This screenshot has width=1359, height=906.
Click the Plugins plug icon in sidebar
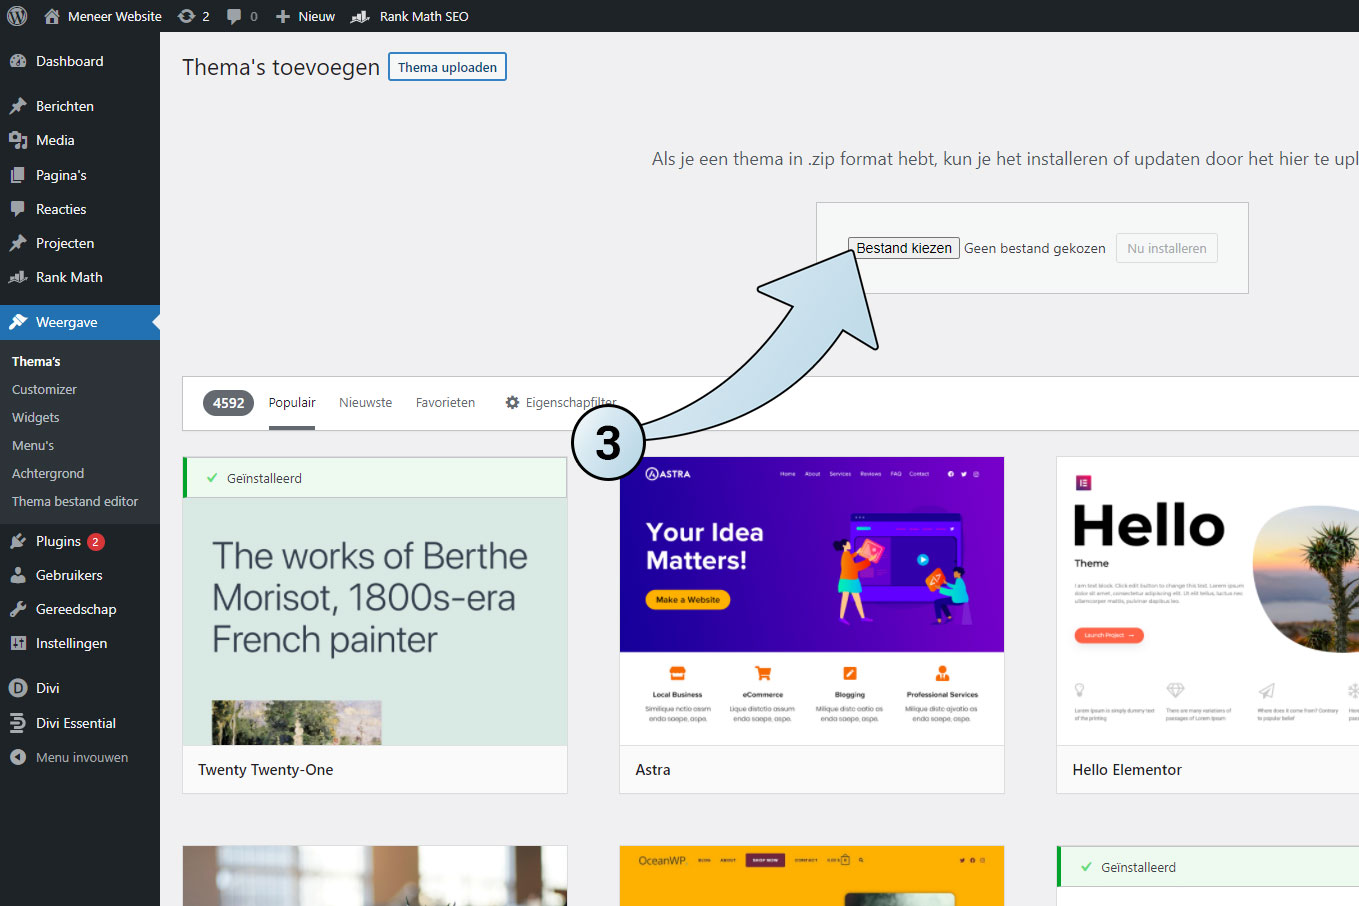pos(18,541)
